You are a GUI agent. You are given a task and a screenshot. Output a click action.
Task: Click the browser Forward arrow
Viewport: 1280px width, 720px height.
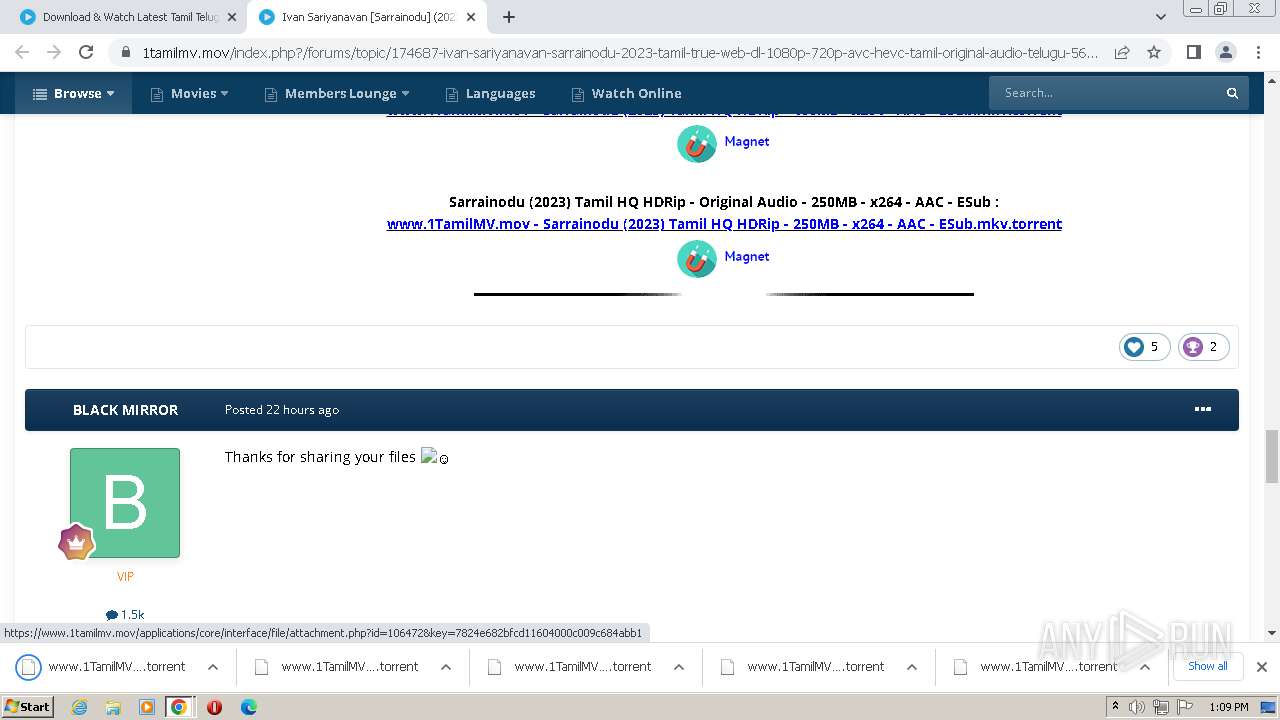pyautogui.click(x=54, y=52)
